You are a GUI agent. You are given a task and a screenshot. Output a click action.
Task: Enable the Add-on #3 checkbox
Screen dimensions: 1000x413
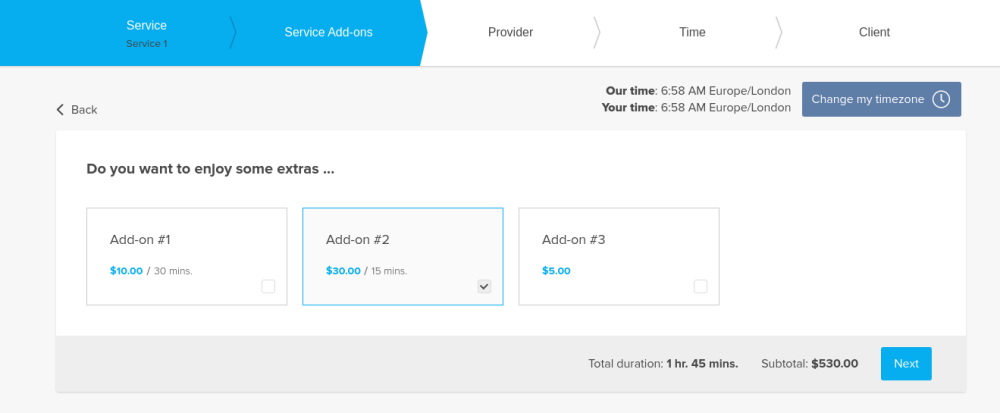(700, 287)
